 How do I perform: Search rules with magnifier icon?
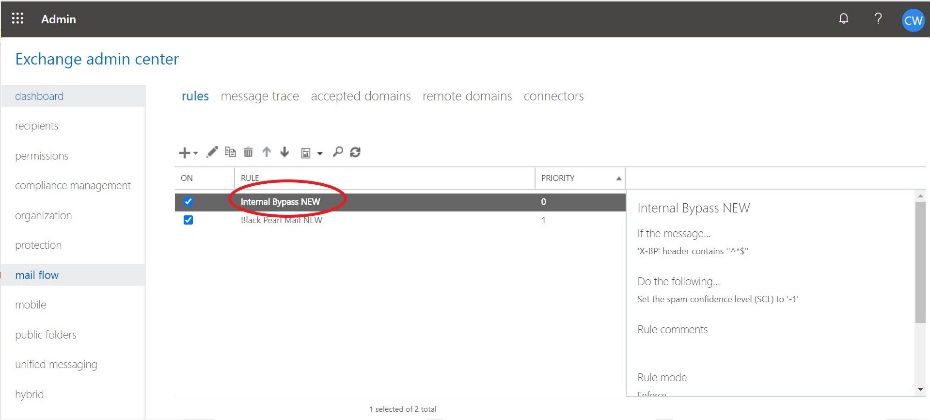click(337, 152)
